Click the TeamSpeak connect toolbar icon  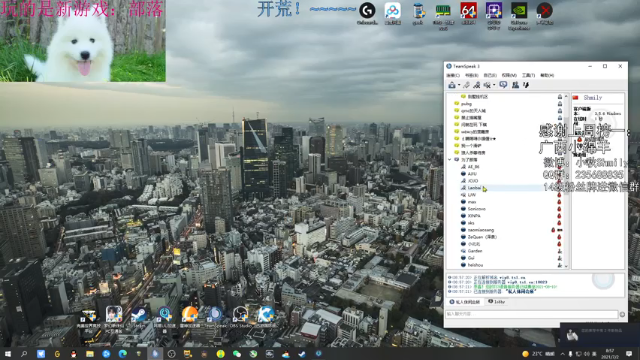pos(452,85)
